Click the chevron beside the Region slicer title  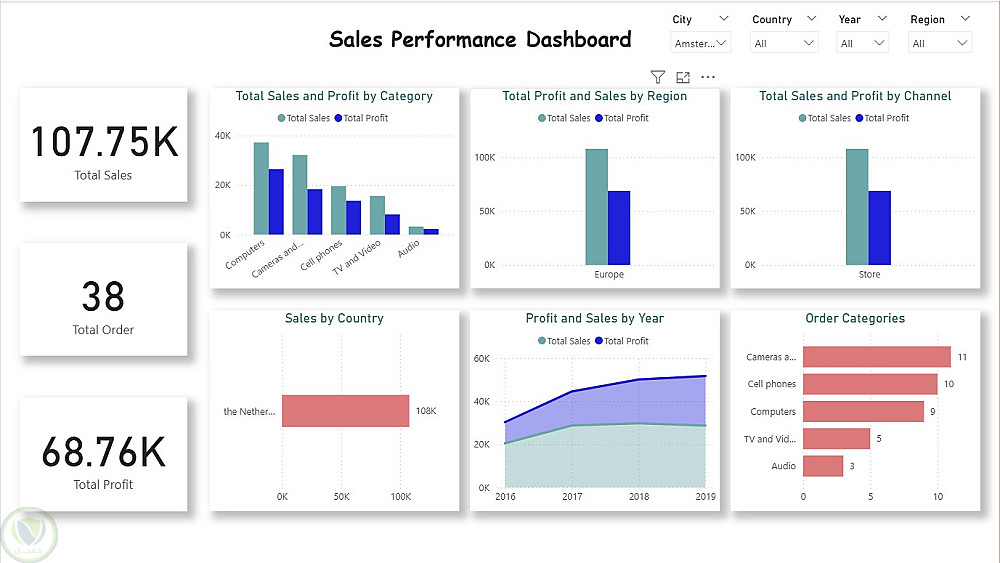pyautogui.click(x=964, y=19)
